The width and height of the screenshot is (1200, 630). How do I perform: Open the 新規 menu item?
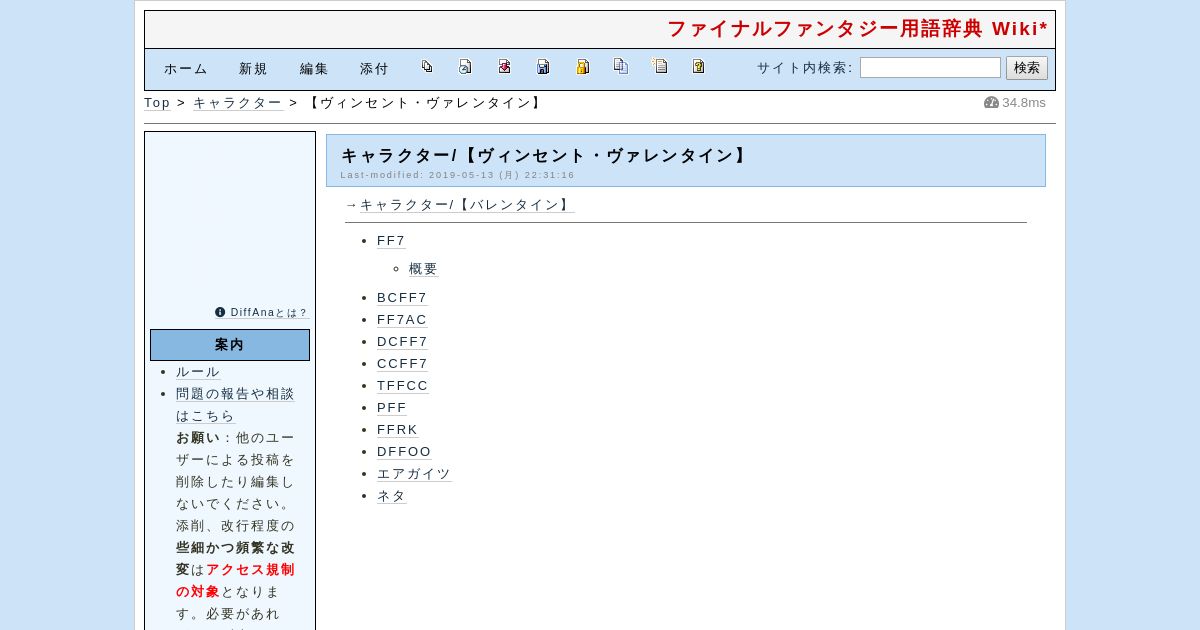click(253, 69)
